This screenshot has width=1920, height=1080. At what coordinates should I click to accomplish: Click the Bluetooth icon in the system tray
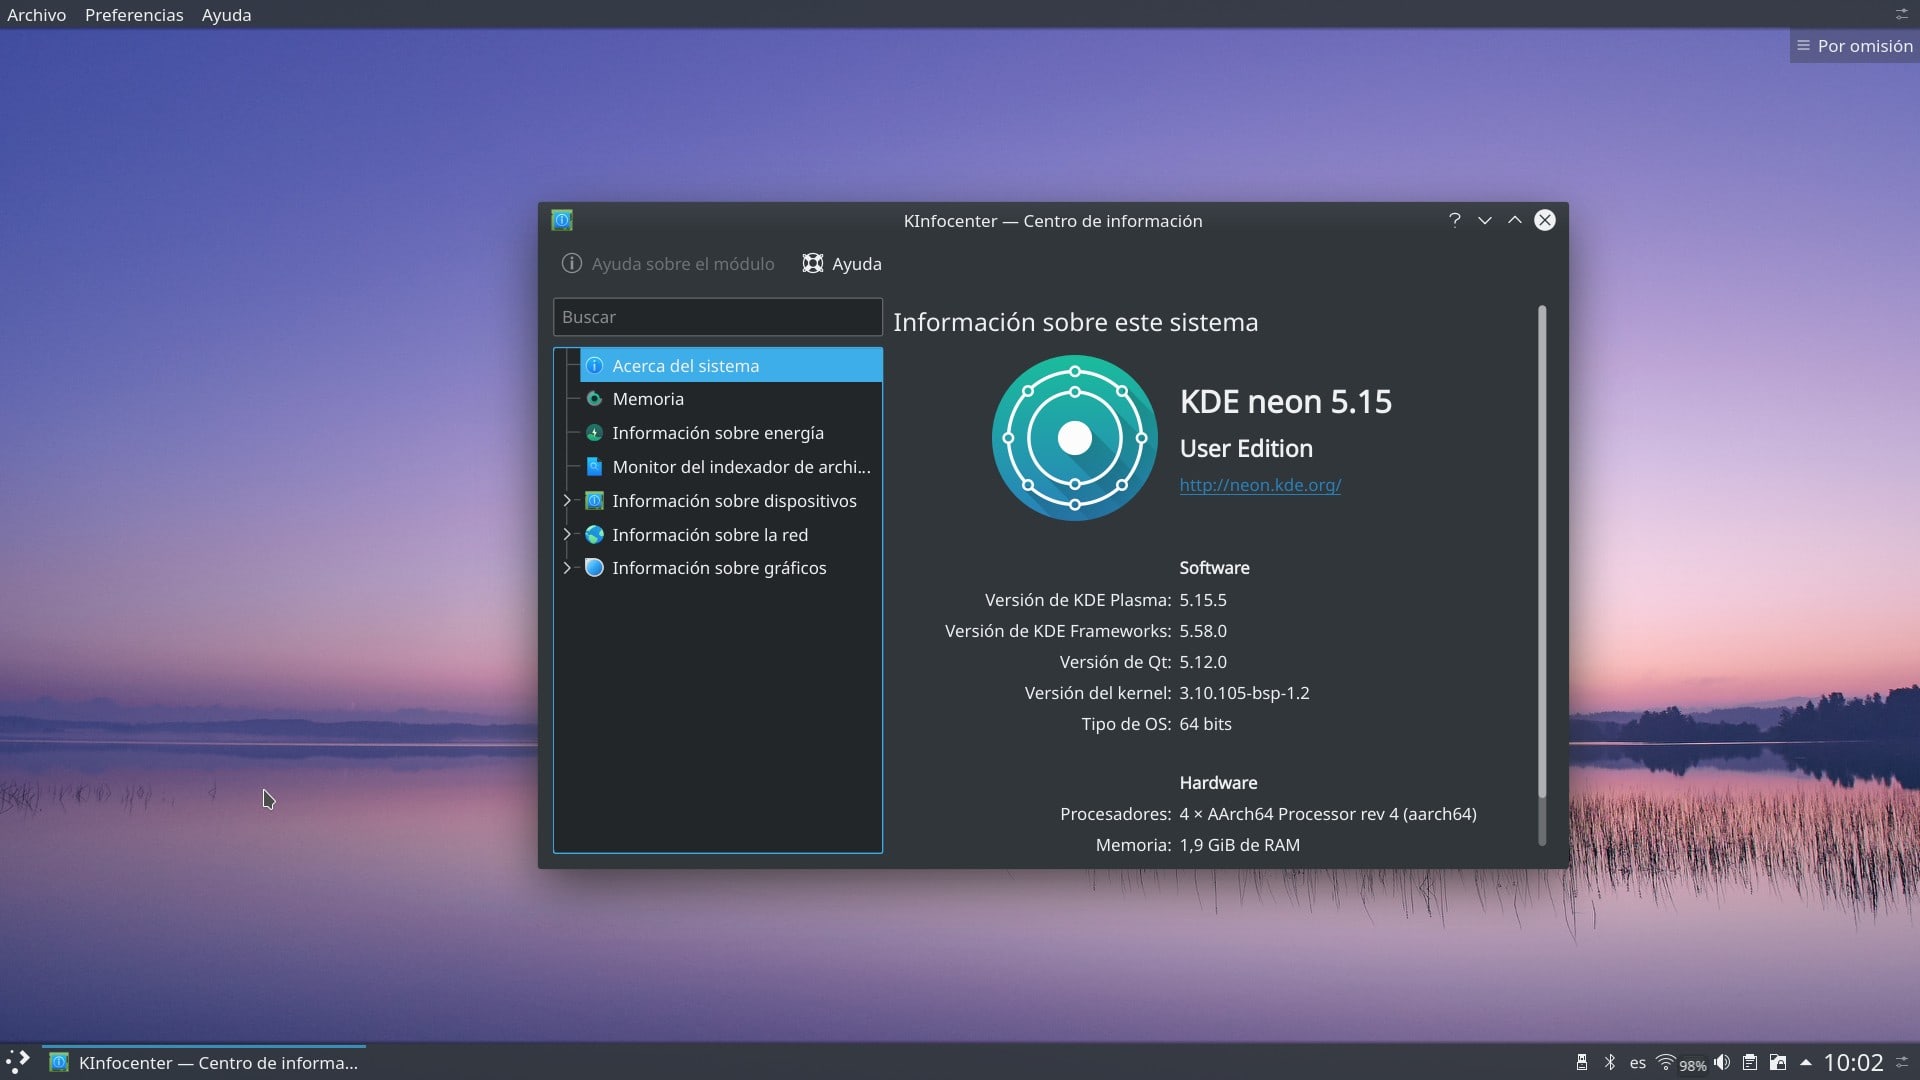(1610, 1062)
